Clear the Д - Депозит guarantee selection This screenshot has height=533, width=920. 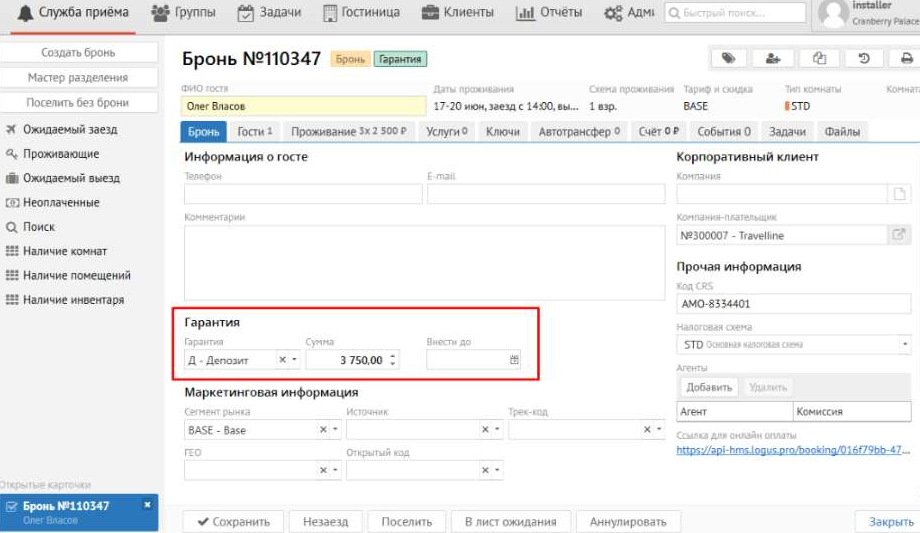click(x=282, y=359)
